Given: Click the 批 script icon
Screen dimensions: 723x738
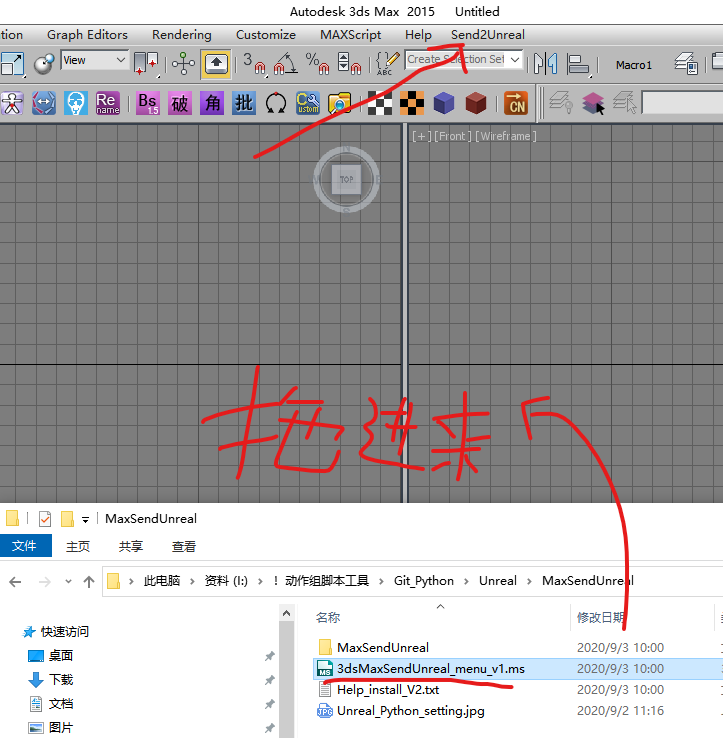Looking at the screenshot, I should coord(244,103).
